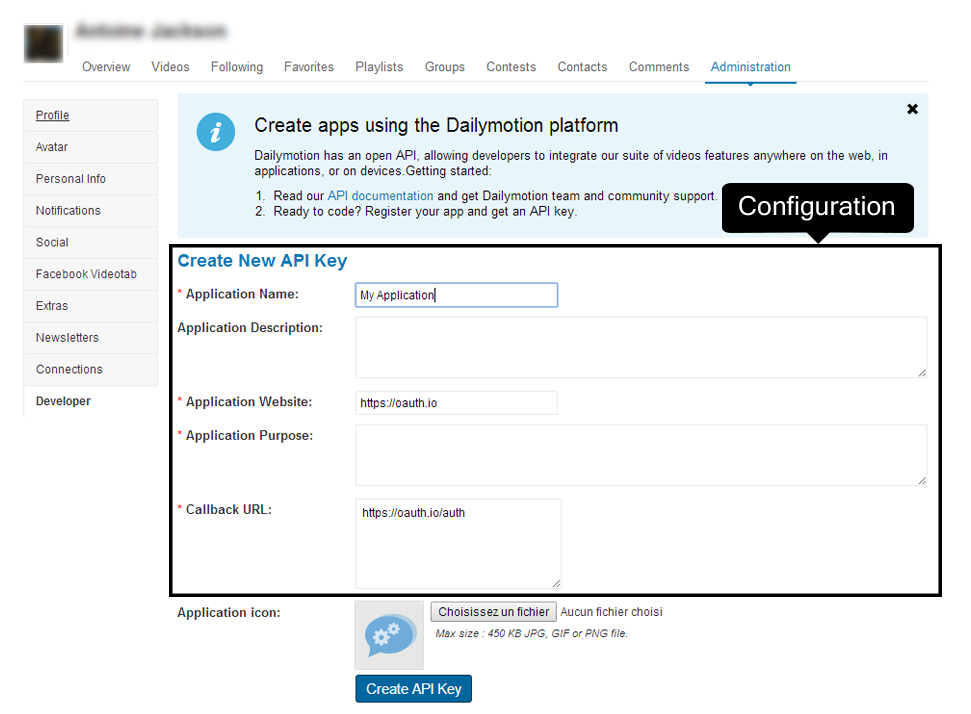The height and width of the screenshot is (714, 971).
Task: Click the Aucun fichier choisi text
Action: coord(612,612)
